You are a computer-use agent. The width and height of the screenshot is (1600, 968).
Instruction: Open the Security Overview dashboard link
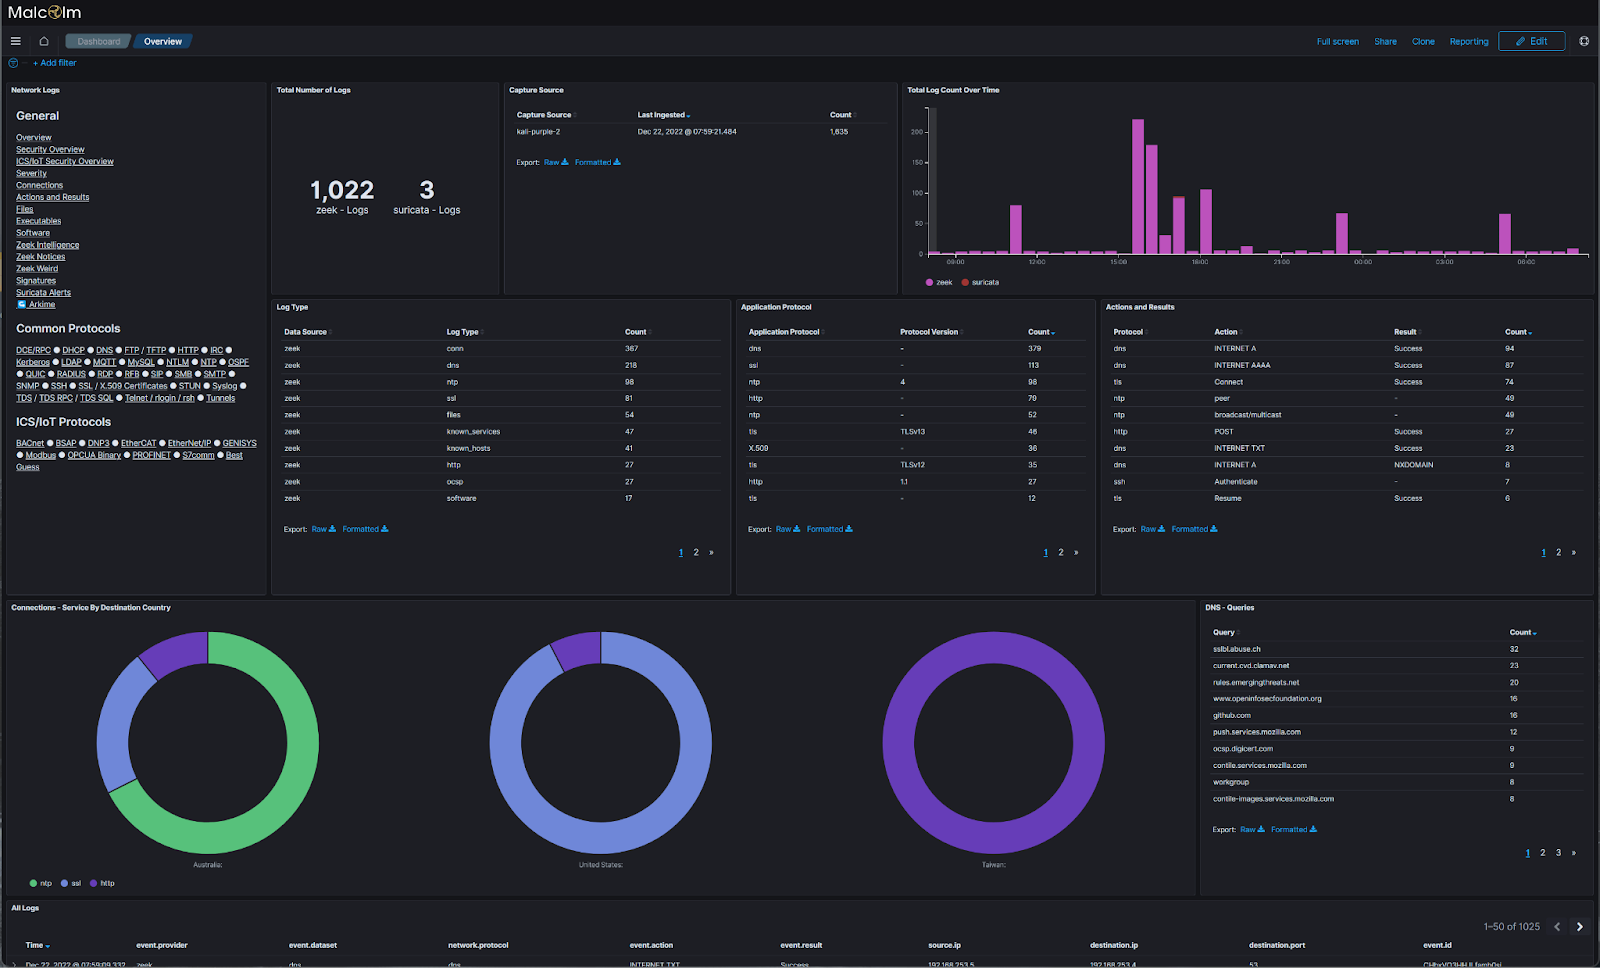pyautogui.click(x=49, y=149)
